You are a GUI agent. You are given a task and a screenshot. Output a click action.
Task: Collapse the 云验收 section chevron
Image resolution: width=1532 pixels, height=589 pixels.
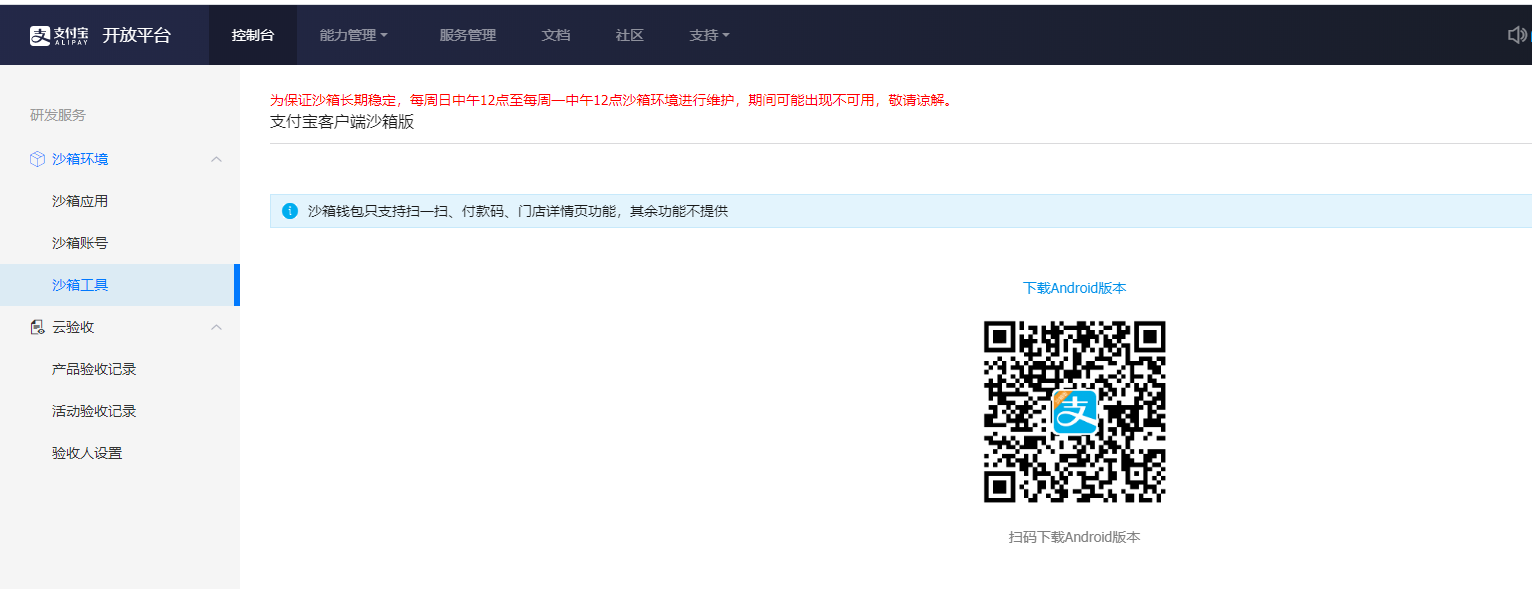click(216, 327)
